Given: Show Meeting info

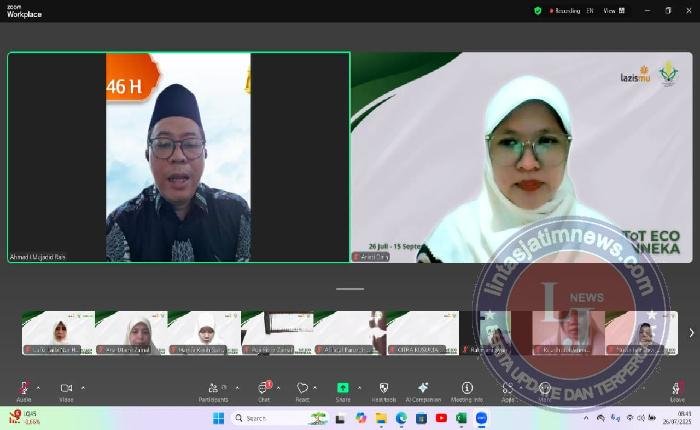Looking at the screenshot, I should point(466,389).
